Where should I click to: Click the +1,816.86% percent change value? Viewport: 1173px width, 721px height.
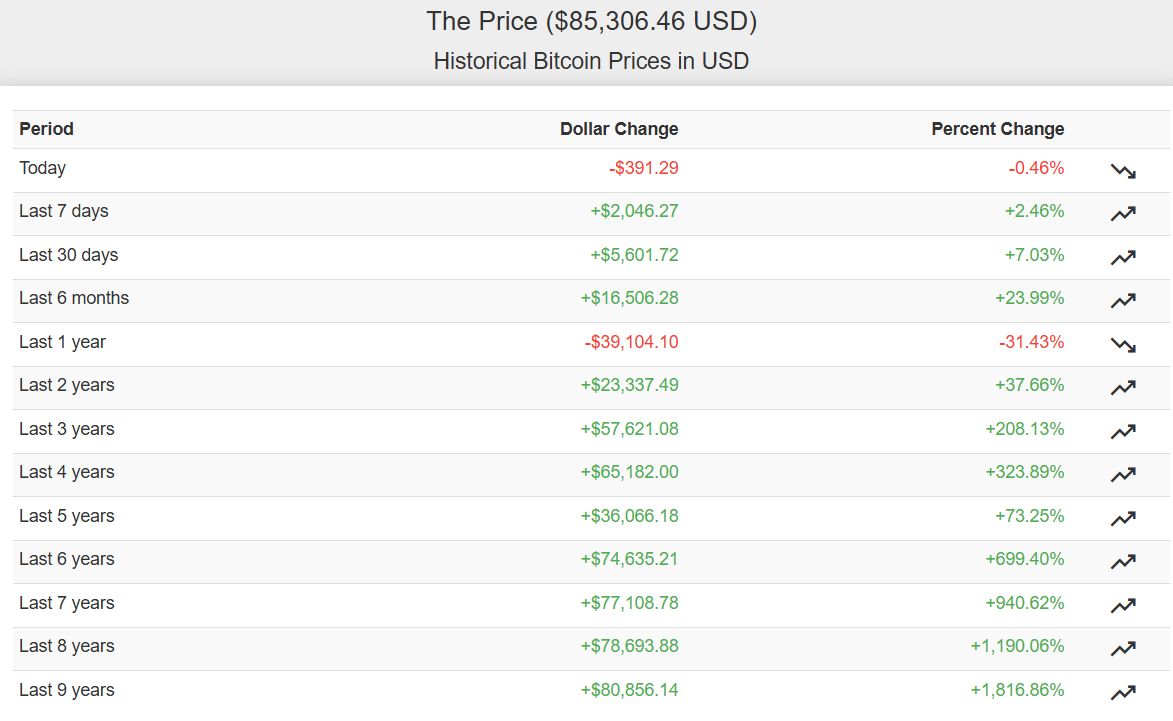point(1017,690)
